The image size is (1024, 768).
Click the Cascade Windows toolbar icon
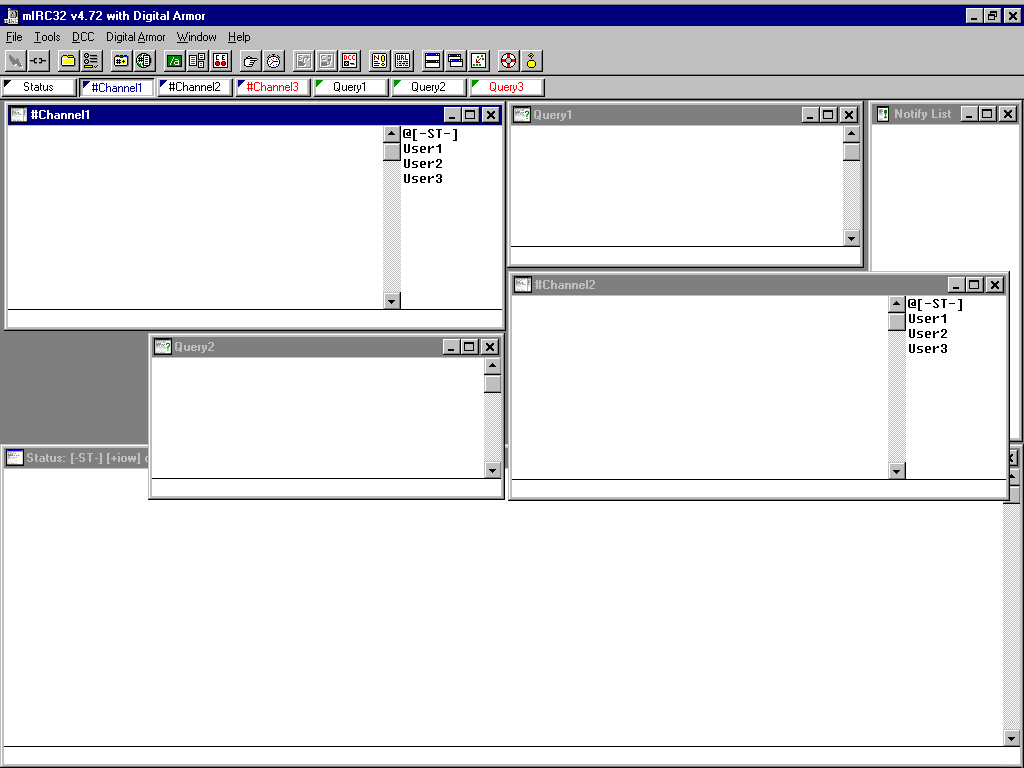[456, 61]
